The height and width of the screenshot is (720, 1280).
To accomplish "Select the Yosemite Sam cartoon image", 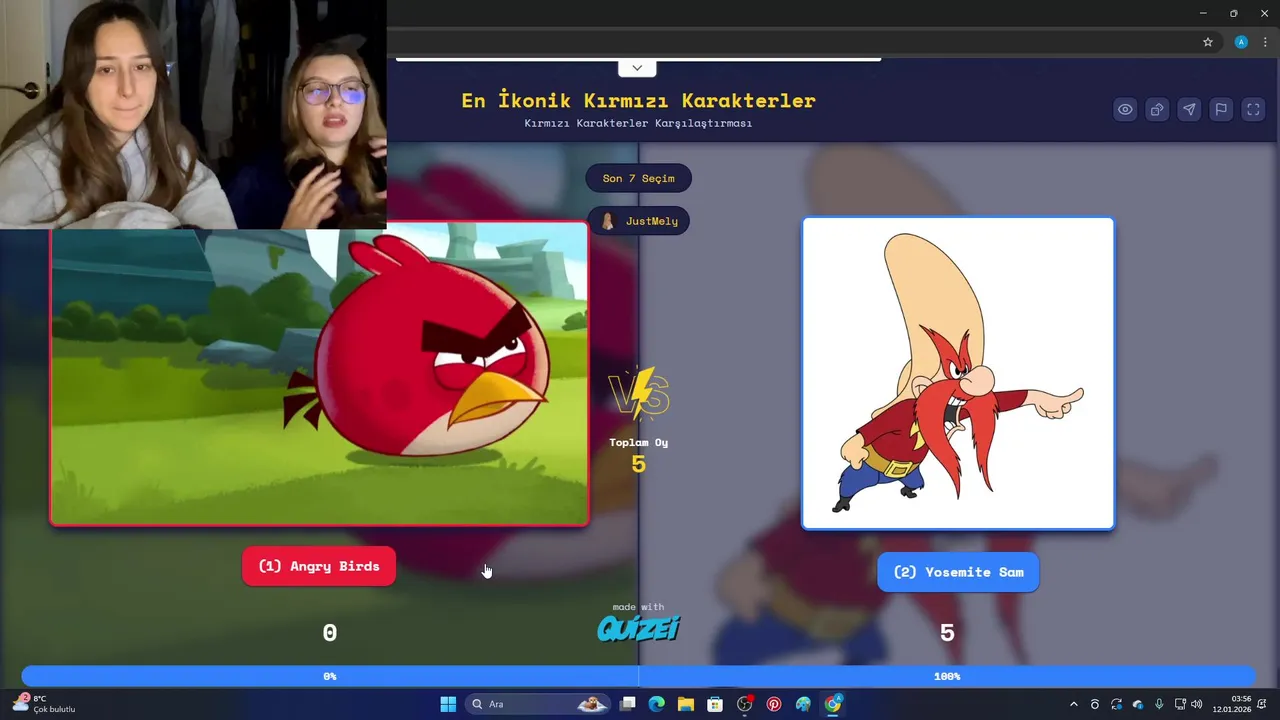I will [x=958, y=373].
